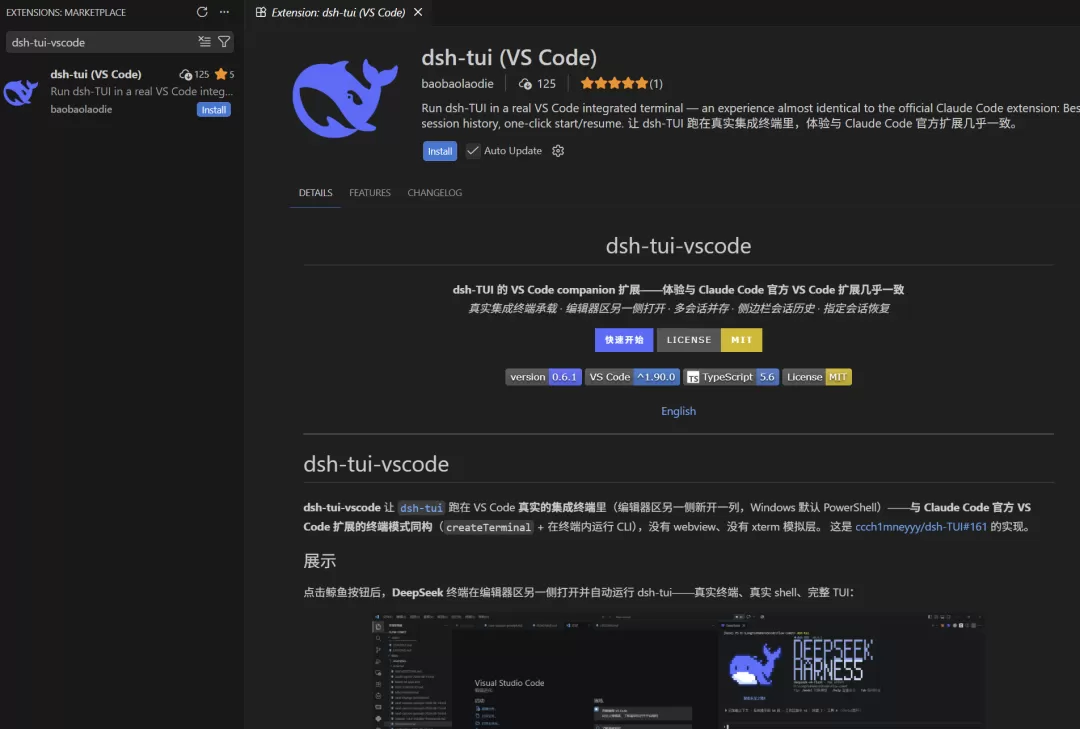This screenshot has height=729, width=1080.
Task: Click the large dsh-tui whale logo
Action: click(345, 98)
